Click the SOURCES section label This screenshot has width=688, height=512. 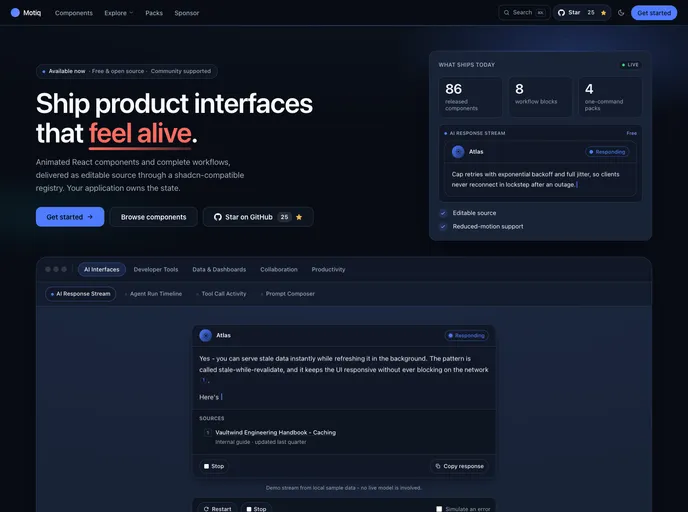[211, 418]
